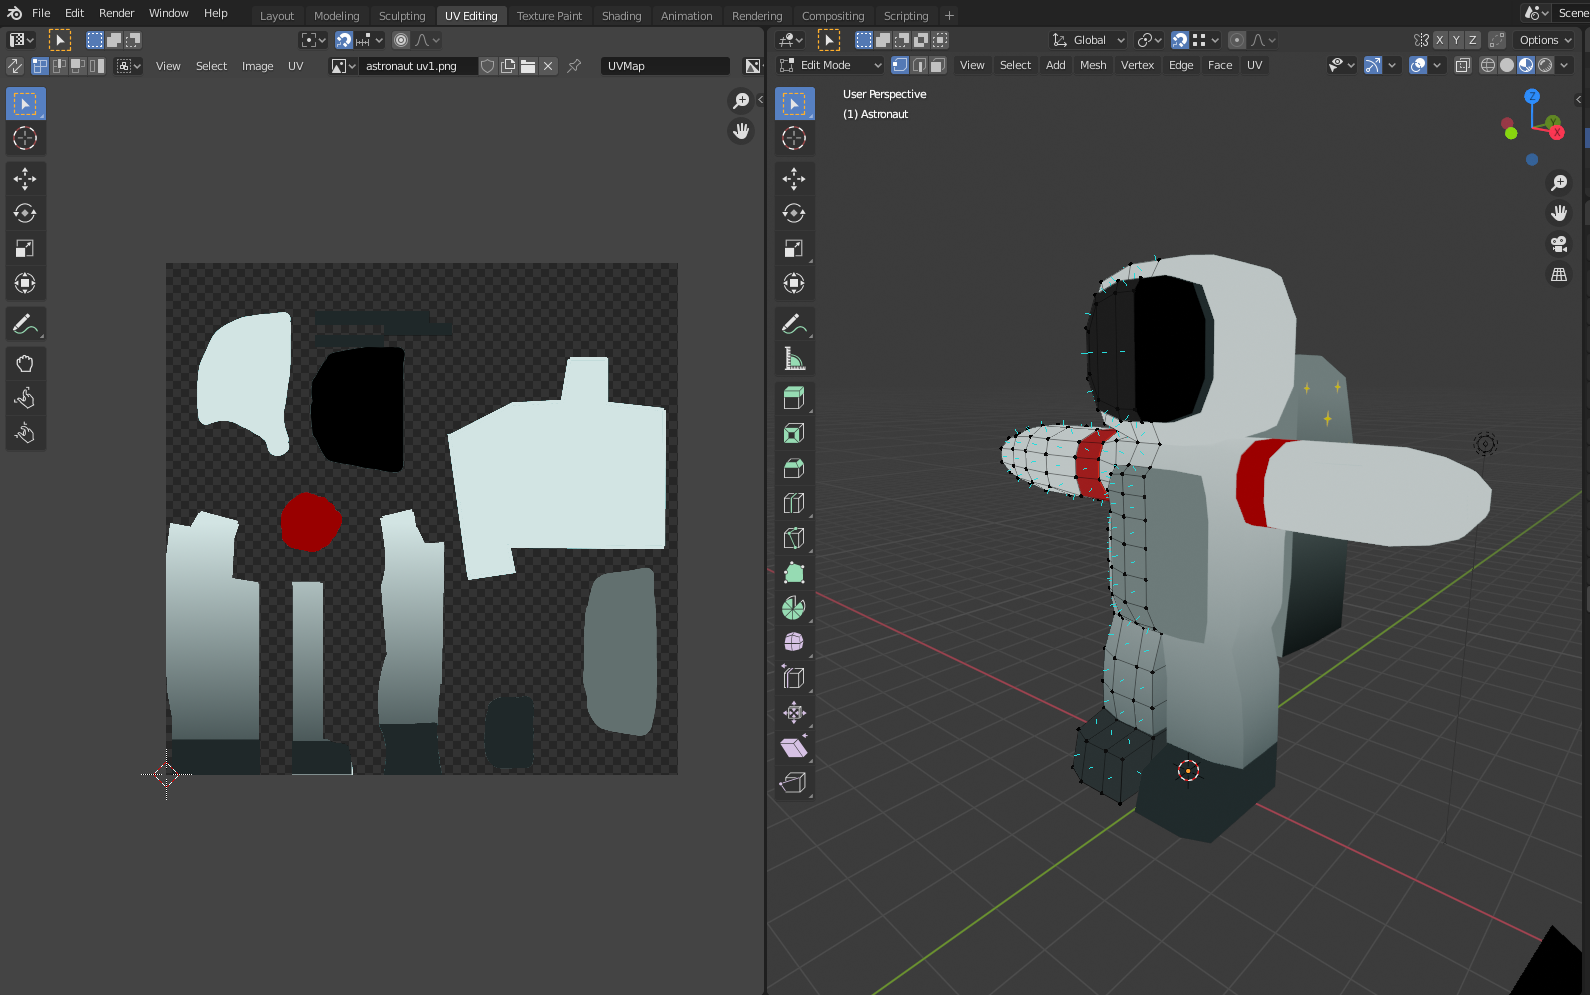
Task: Toggle X-ray display in viewport
Action: tap(1462, 65)
